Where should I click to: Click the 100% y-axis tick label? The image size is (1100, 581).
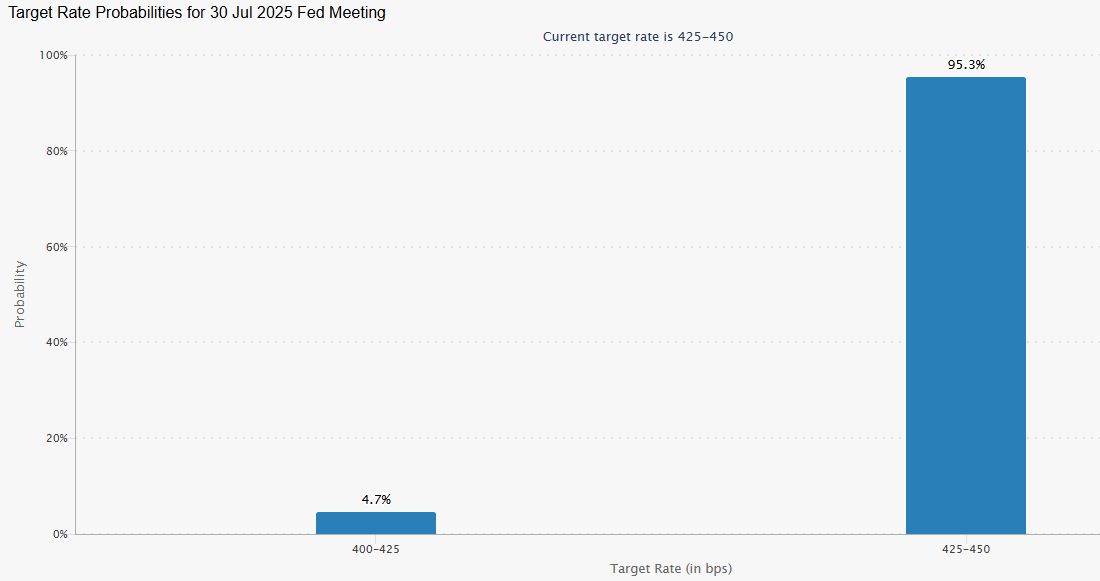point(53,55)
